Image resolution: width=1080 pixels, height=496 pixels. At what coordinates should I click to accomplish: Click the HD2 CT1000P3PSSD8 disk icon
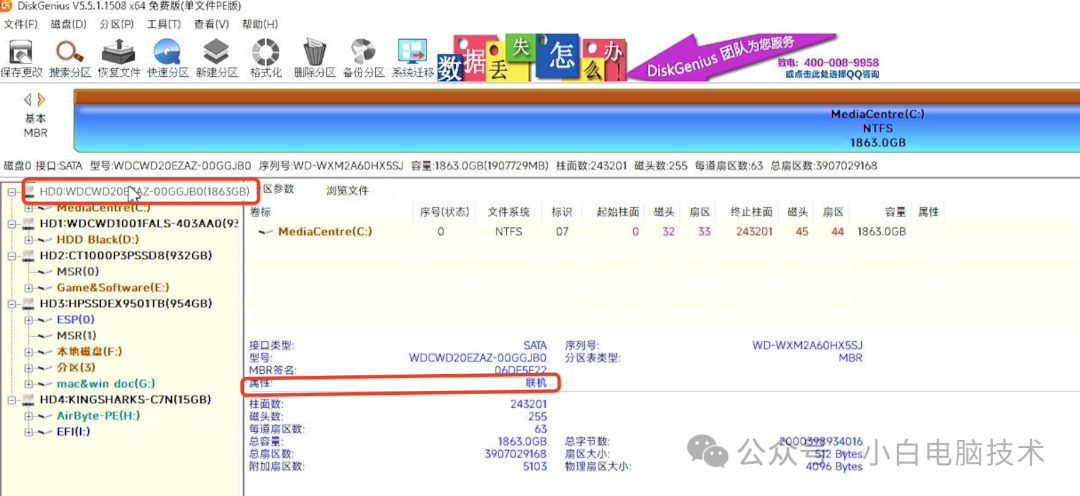pos(28,256)
